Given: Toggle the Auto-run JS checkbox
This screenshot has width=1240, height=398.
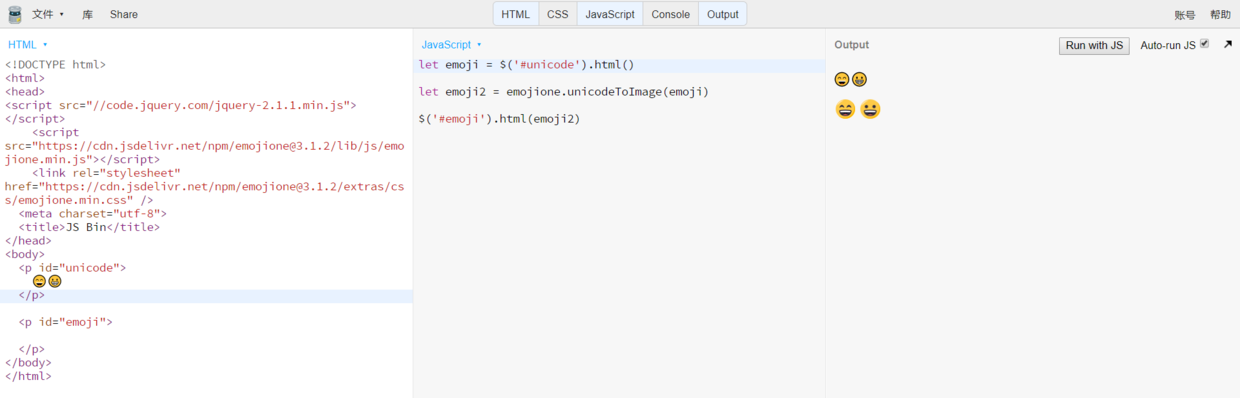Looking at the screenshot, I should (x=1204, y=44).
